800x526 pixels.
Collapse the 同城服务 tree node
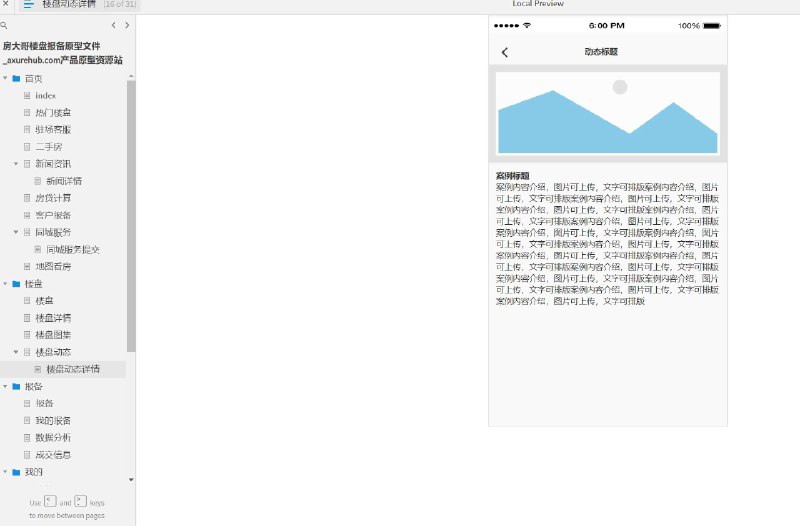coord(16,232)
